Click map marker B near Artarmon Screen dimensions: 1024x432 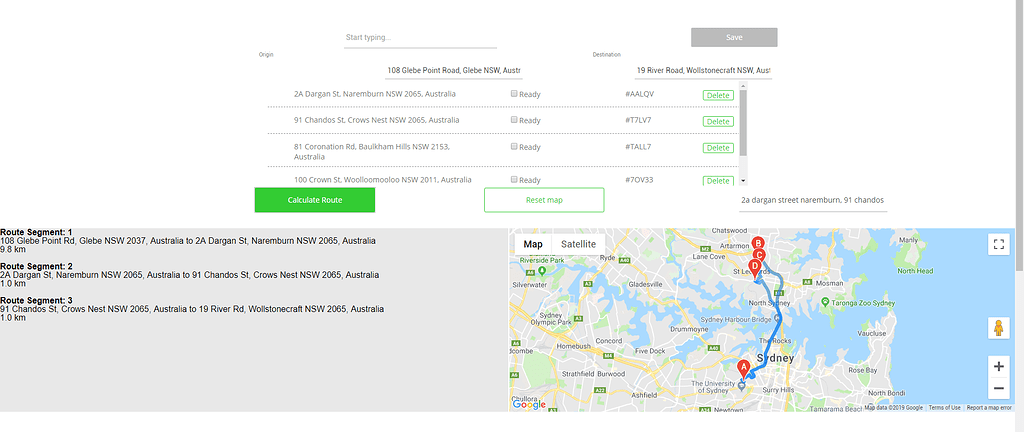click(758, 243)
